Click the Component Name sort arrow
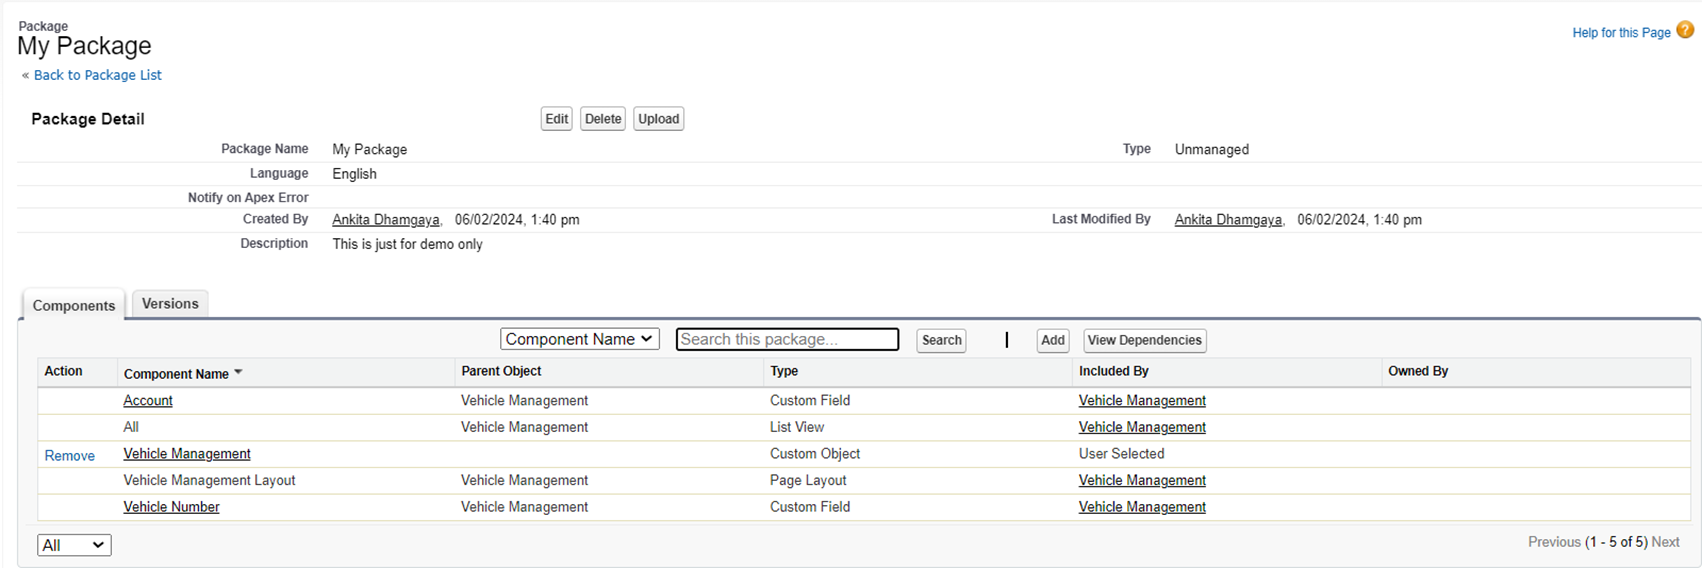This screenshot has width=1702, height=568. click(x=238, y=373)
